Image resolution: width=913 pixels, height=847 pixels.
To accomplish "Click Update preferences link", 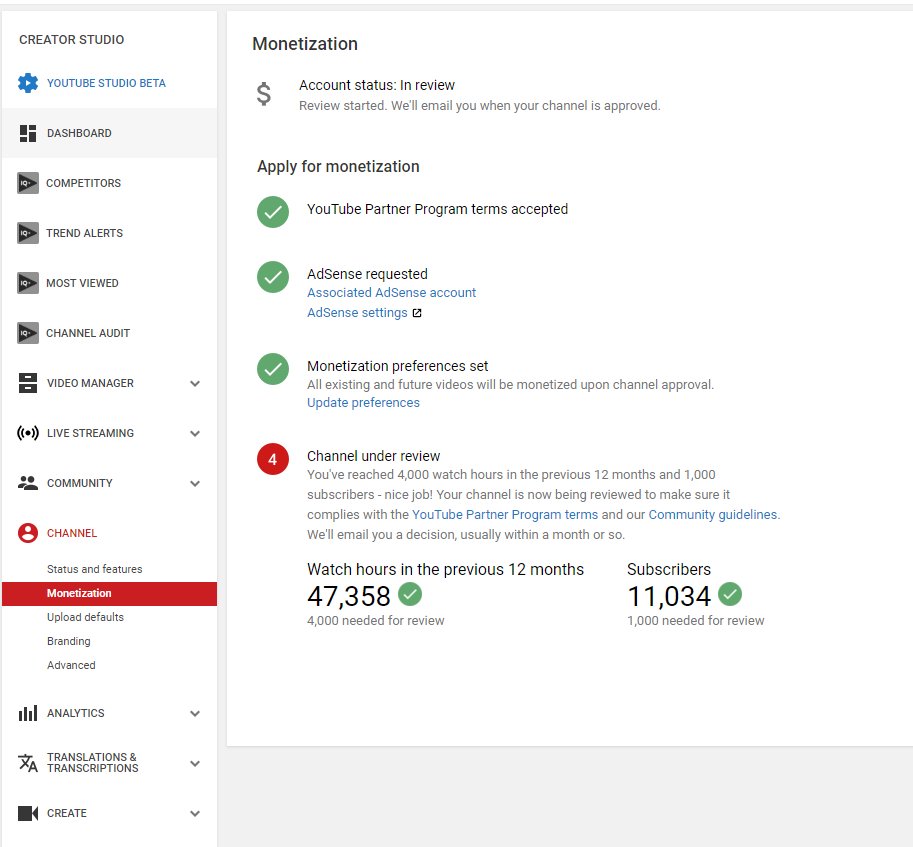I will point(363,403).
